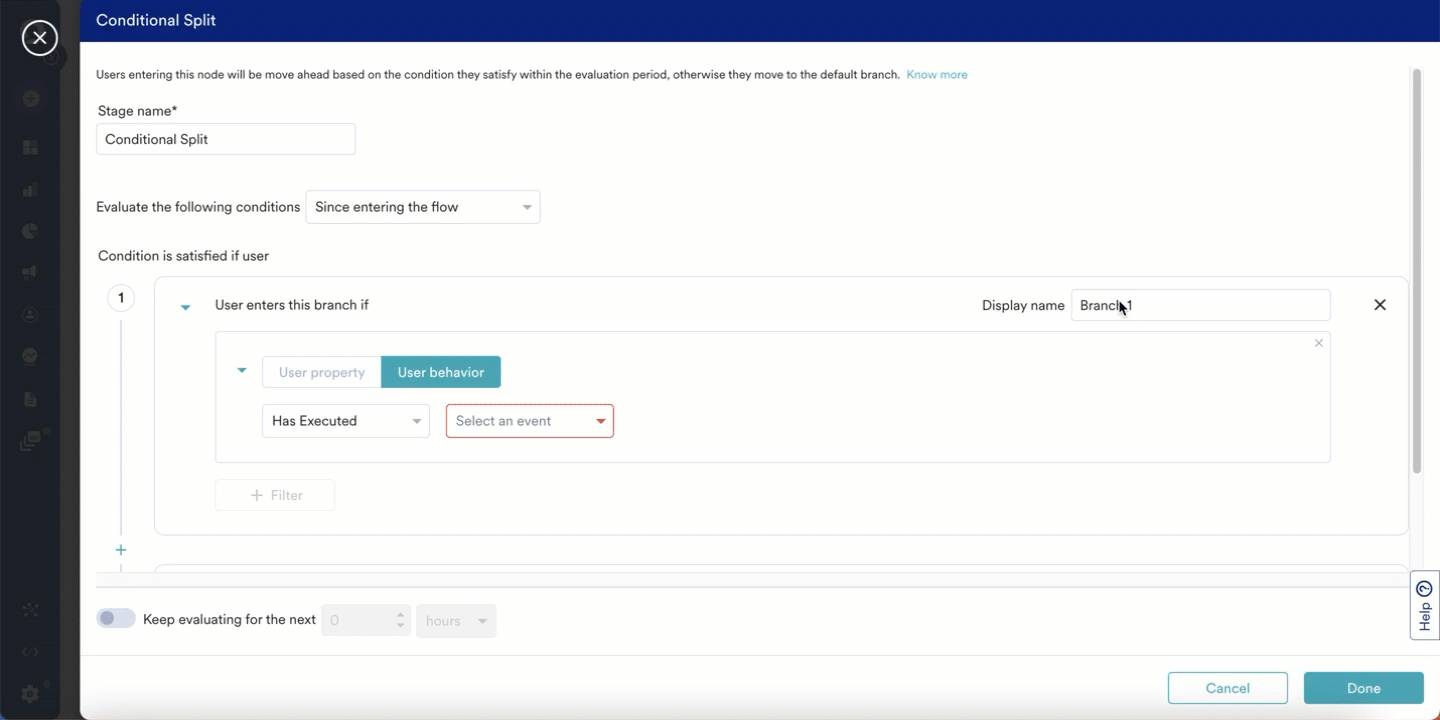Open the Has Executed dropdown
1440x720 pixels.
click(x=346, y=421)
